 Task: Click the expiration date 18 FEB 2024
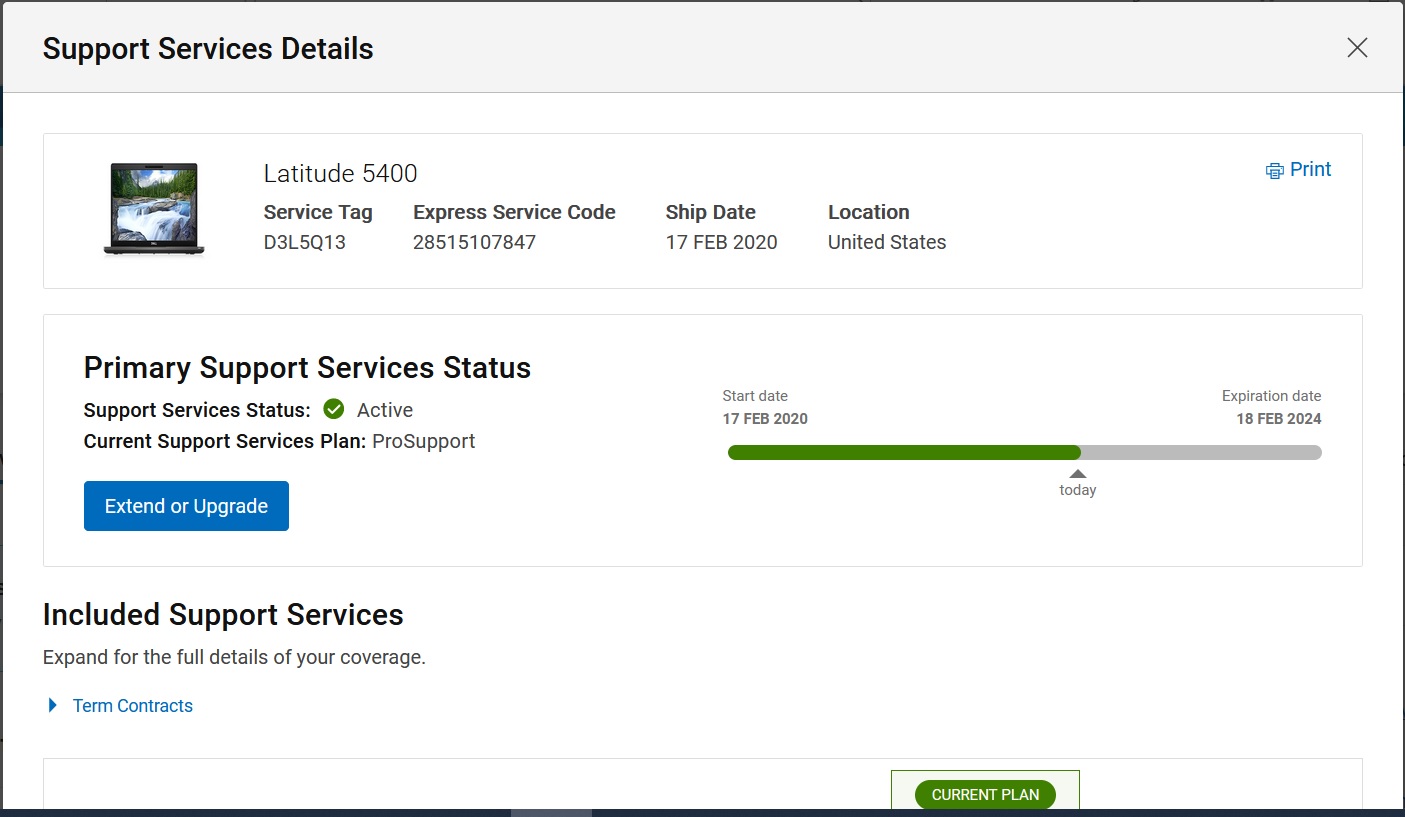pos(1278,419)
